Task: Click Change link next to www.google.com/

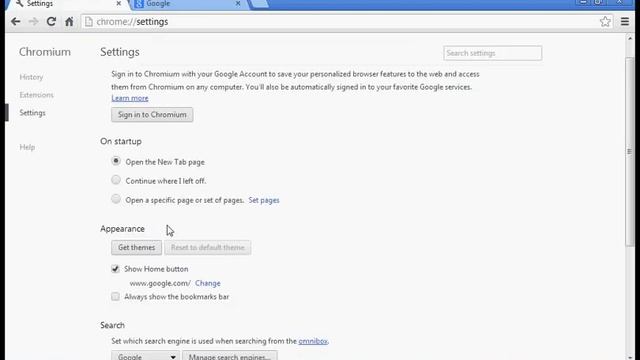Action: coord(207,283)
